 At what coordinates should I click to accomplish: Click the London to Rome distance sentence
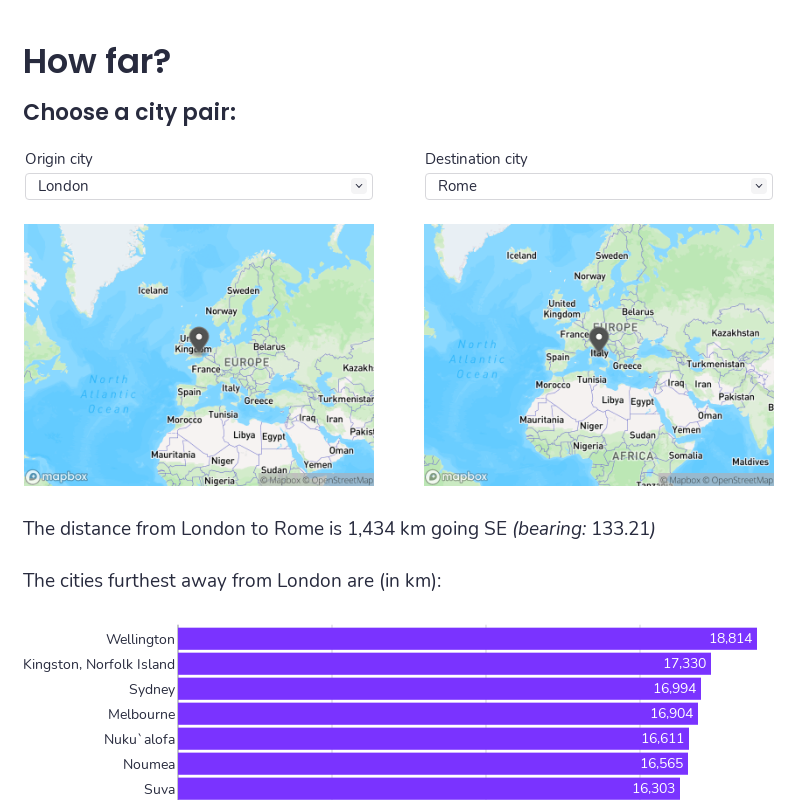pos(339,529)
